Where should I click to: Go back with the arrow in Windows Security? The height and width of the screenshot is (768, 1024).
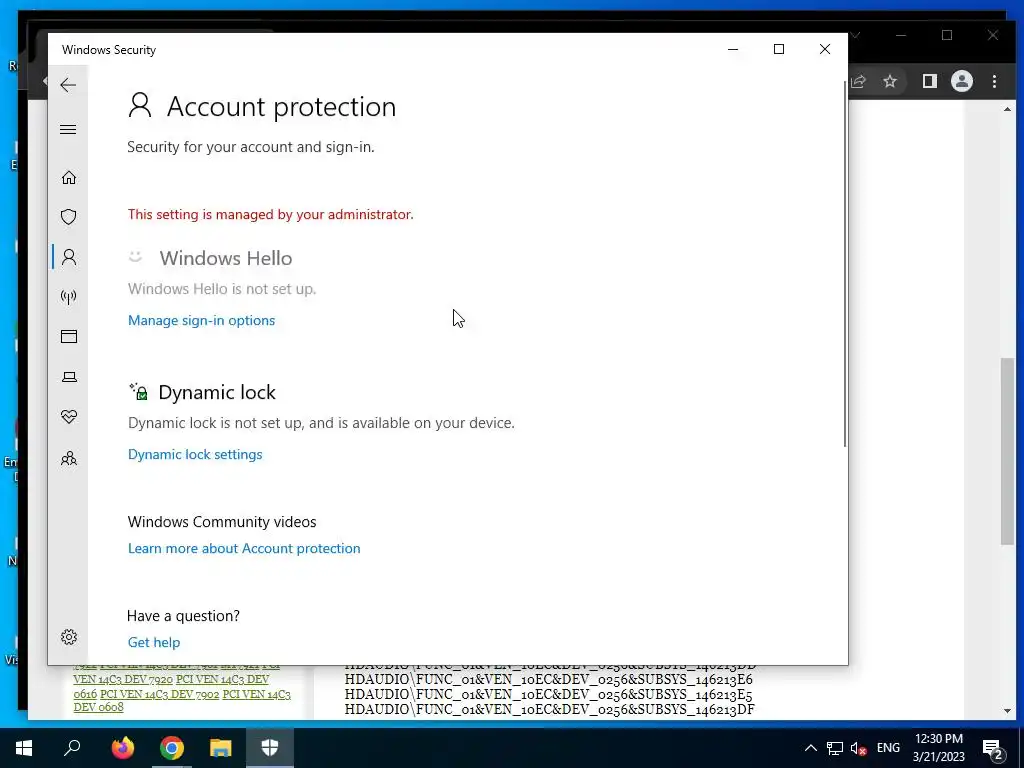tap(68, 85)
